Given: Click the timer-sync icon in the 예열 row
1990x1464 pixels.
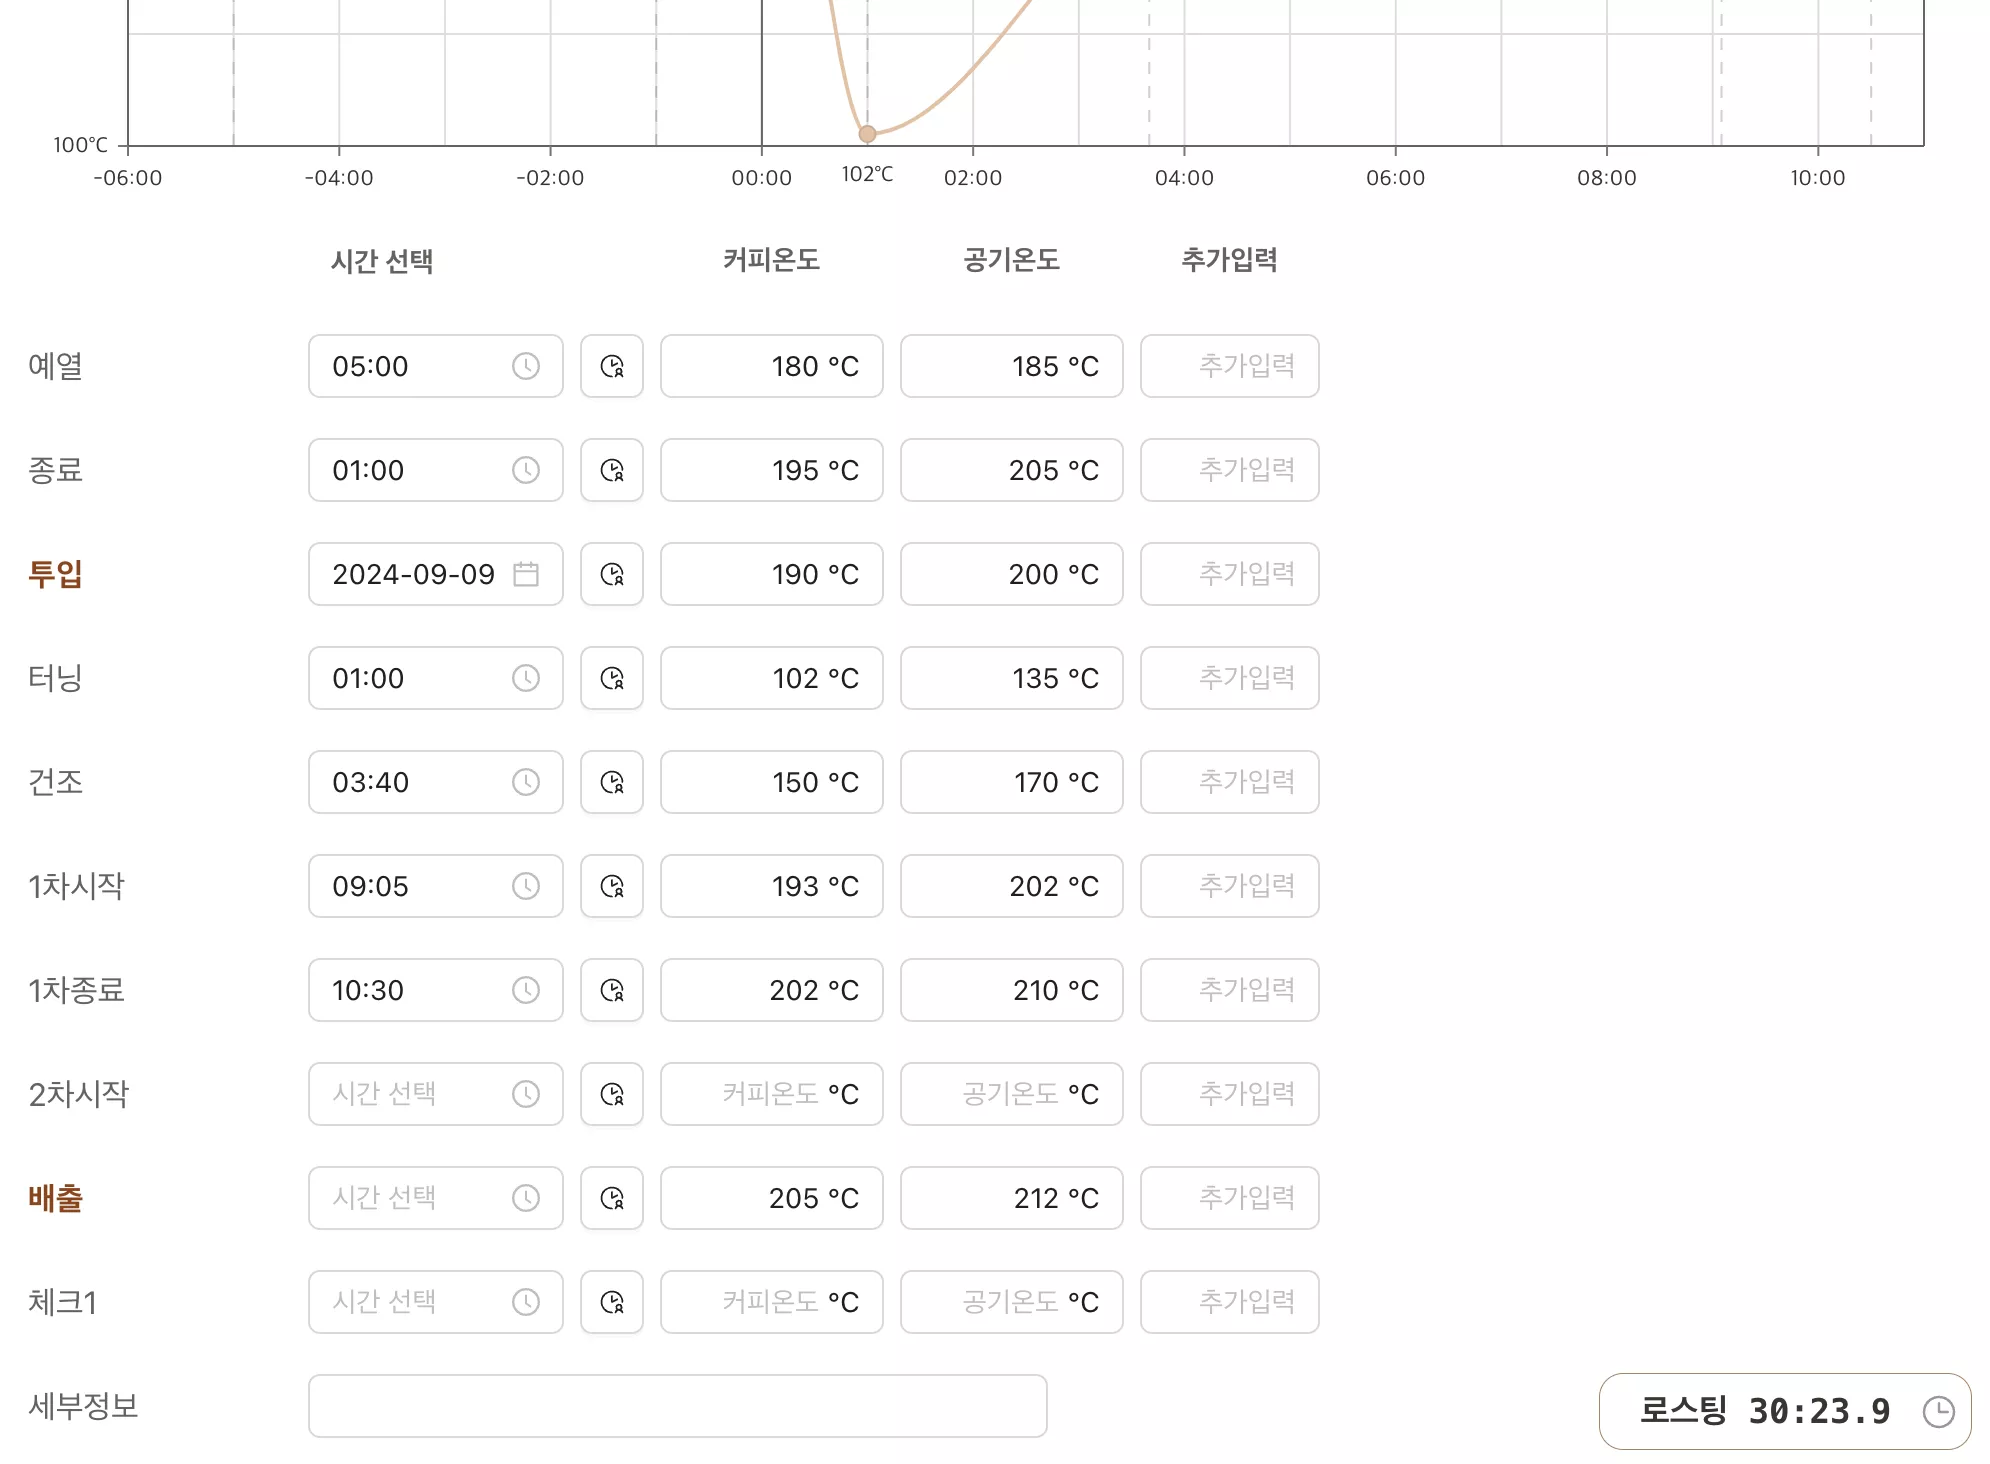Looking at the screenshot, I should pos(612,366).
